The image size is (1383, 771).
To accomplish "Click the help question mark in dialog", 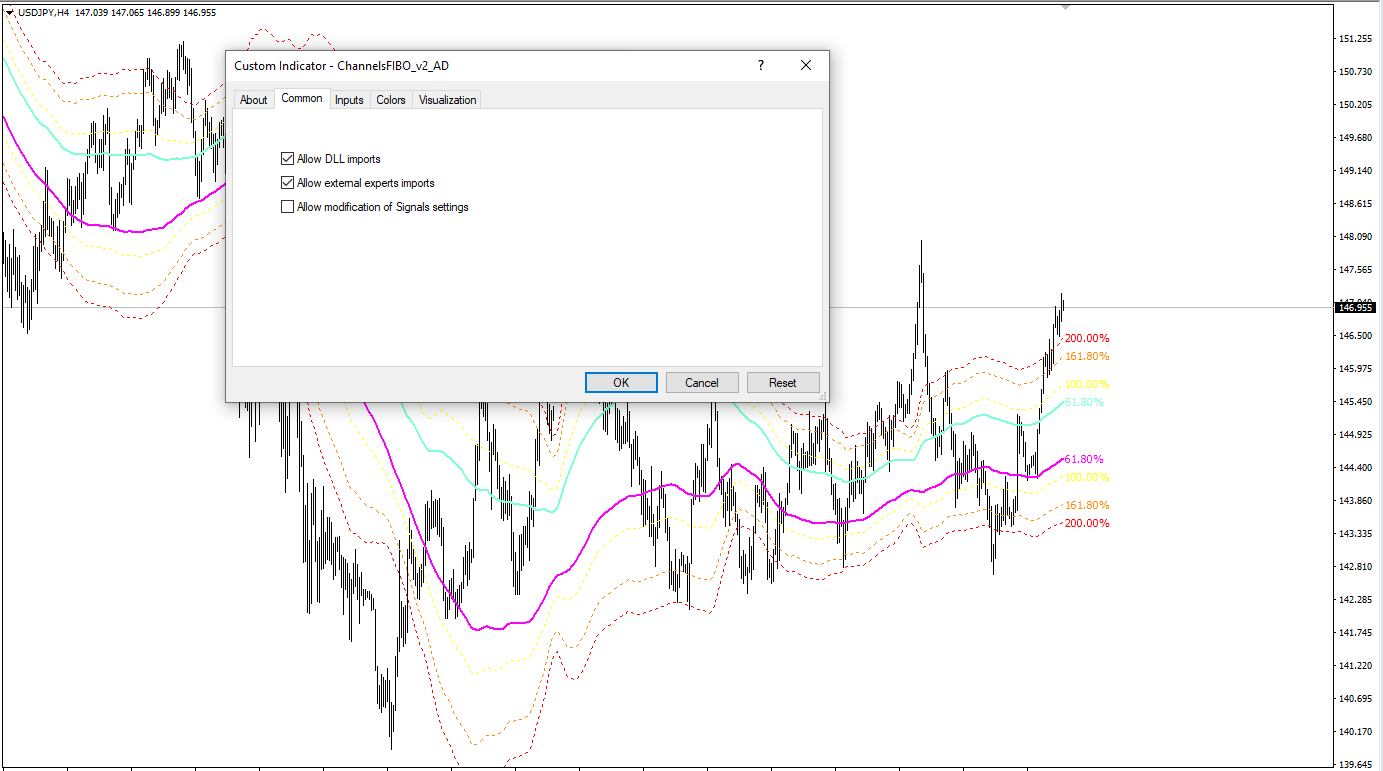I will 761,65.
